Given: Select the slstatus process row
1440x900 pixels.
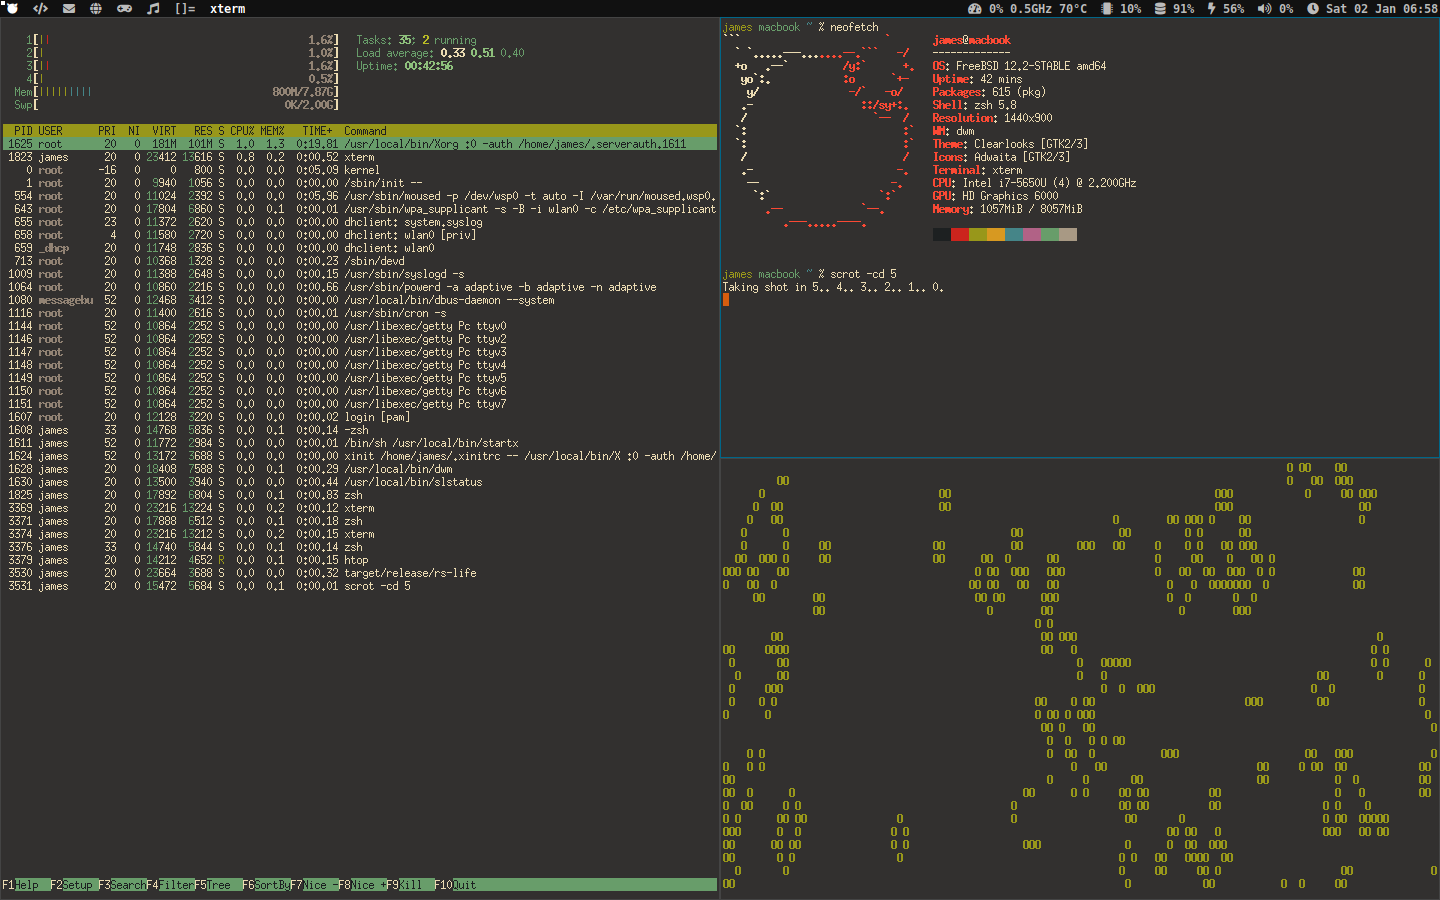Looking at the screenshot, I should [360, 482].
